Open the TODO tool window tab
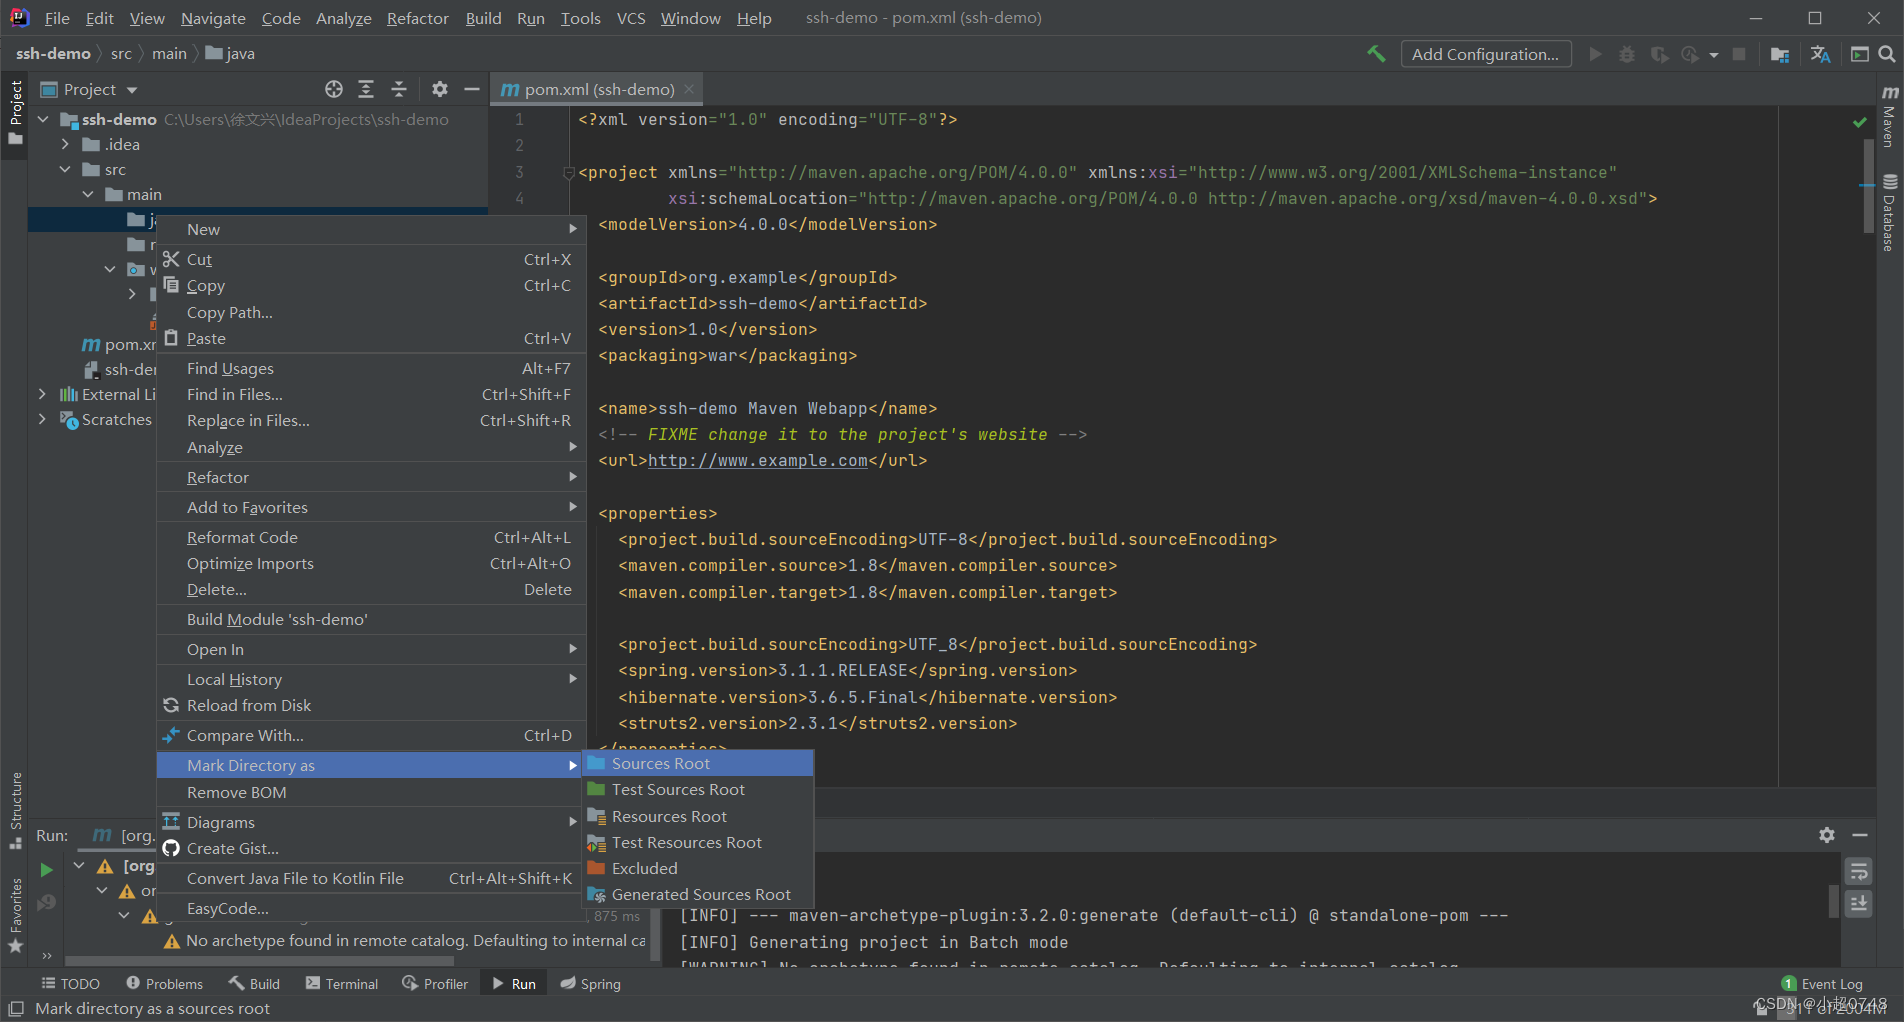 coord(70,984)
